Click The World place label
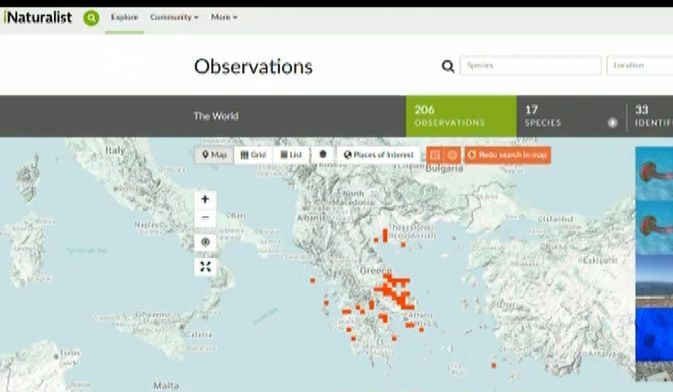673x392 pixels. pyautogui.click(x=215, y=116)
